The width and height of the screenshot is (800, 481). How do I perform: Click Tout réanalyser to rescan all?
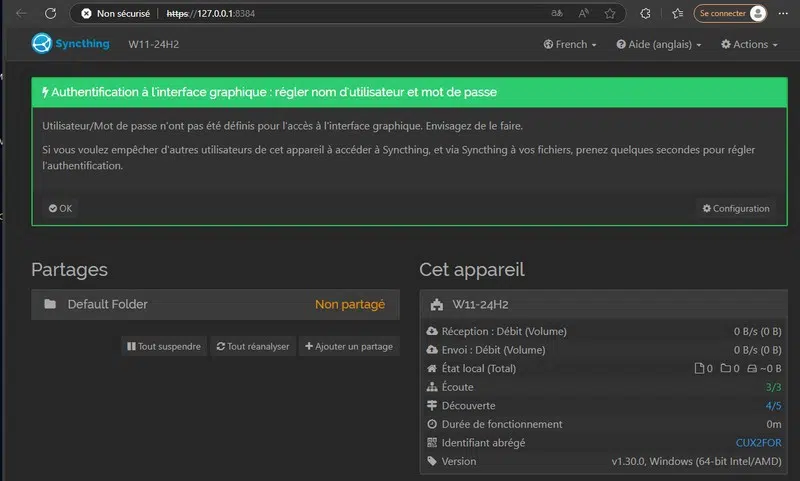(253, 346)
